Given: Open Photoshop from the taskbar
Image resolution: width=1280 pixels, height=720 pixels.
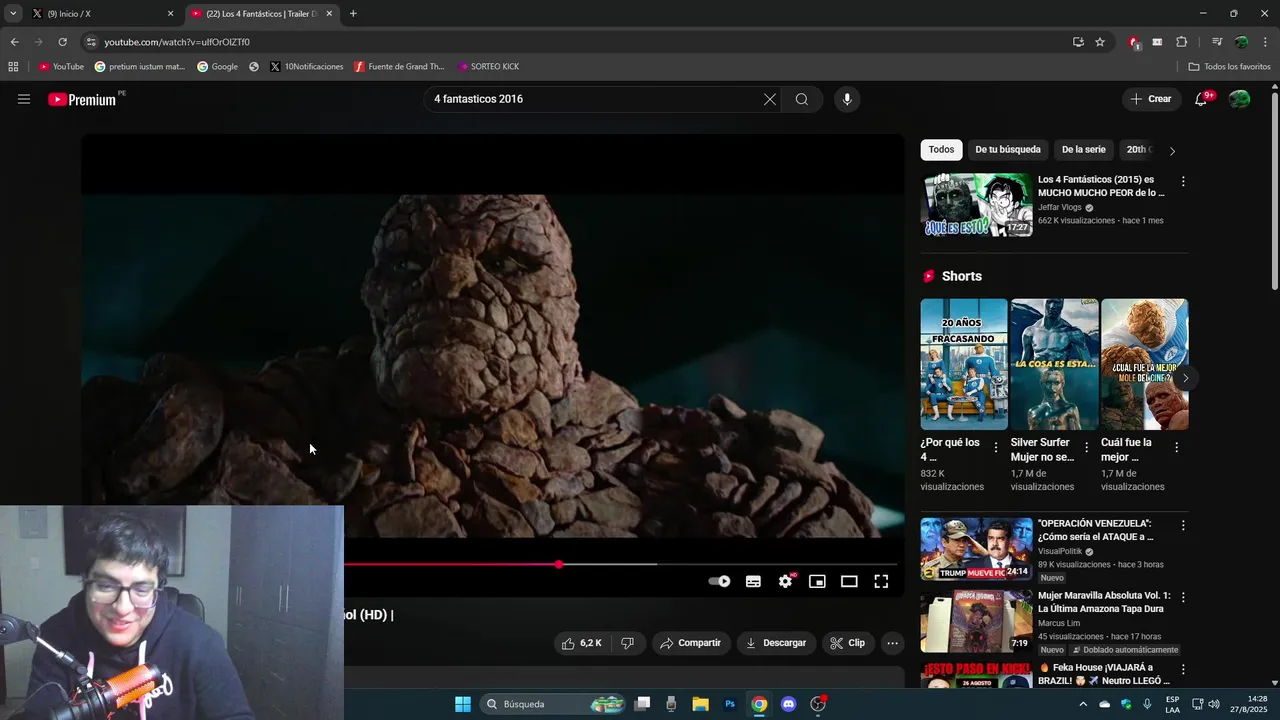Looking at the screenshot, I should point(730,704).
